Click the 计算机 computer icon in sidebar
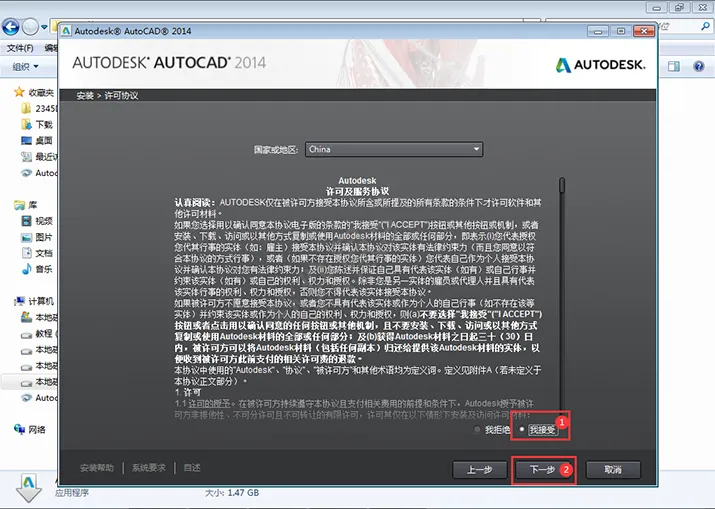 (x=19, y=301)
